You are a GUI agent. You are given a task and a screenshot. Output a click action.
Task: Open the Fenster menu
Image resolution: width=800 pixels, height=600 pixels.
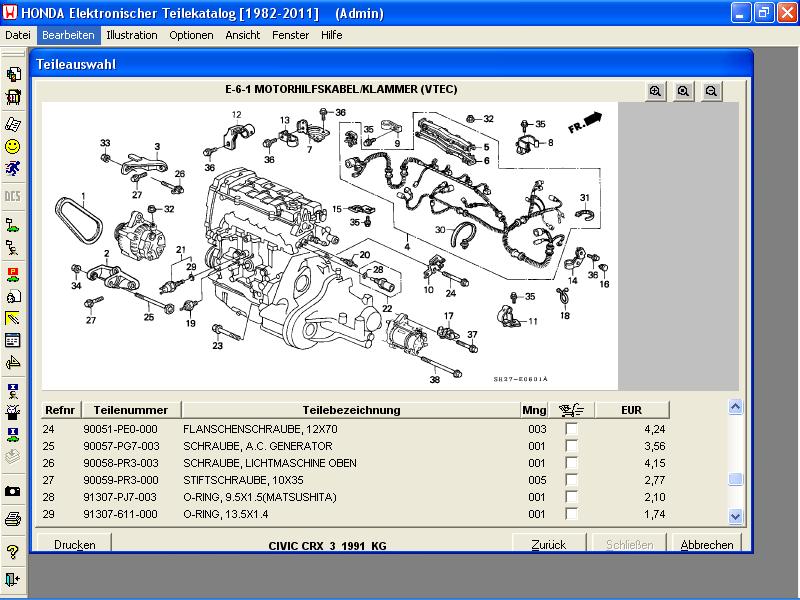290,35
